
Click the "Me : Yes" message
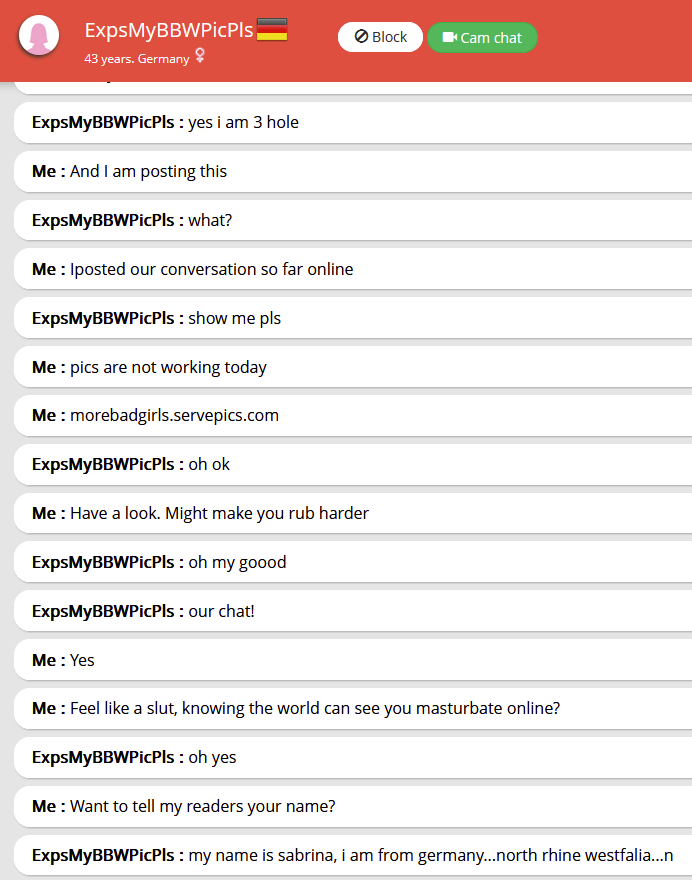[82, 660]
